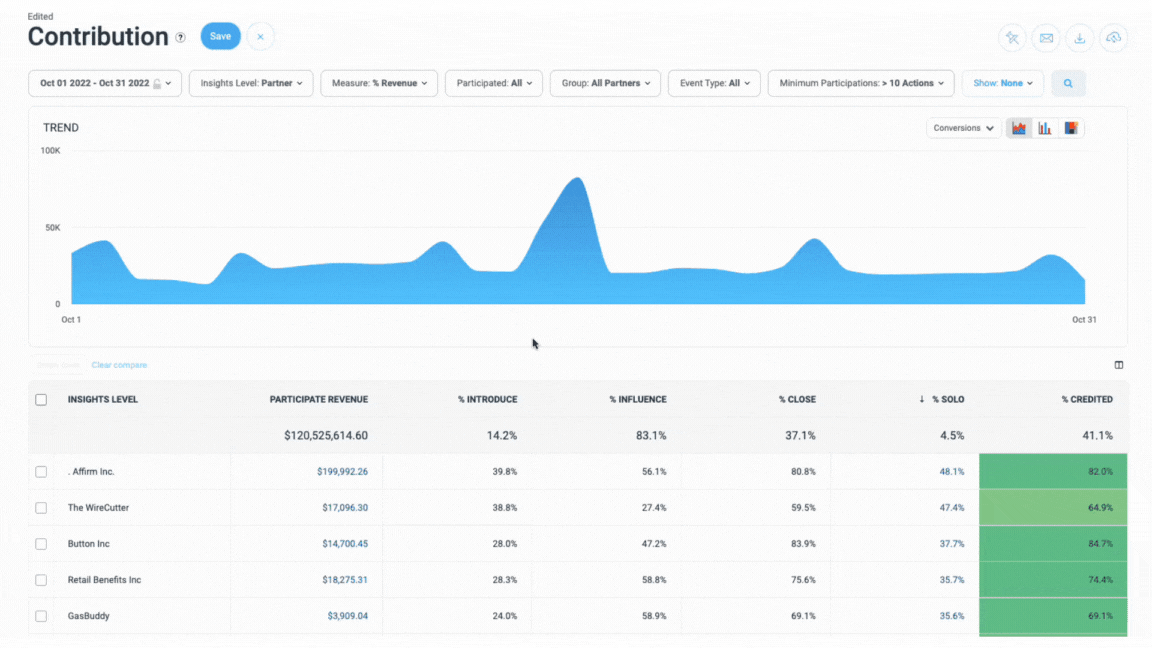Sort by the % Solo column header
Viewport: 1152px width, 648px height.
tap(947, 399)
